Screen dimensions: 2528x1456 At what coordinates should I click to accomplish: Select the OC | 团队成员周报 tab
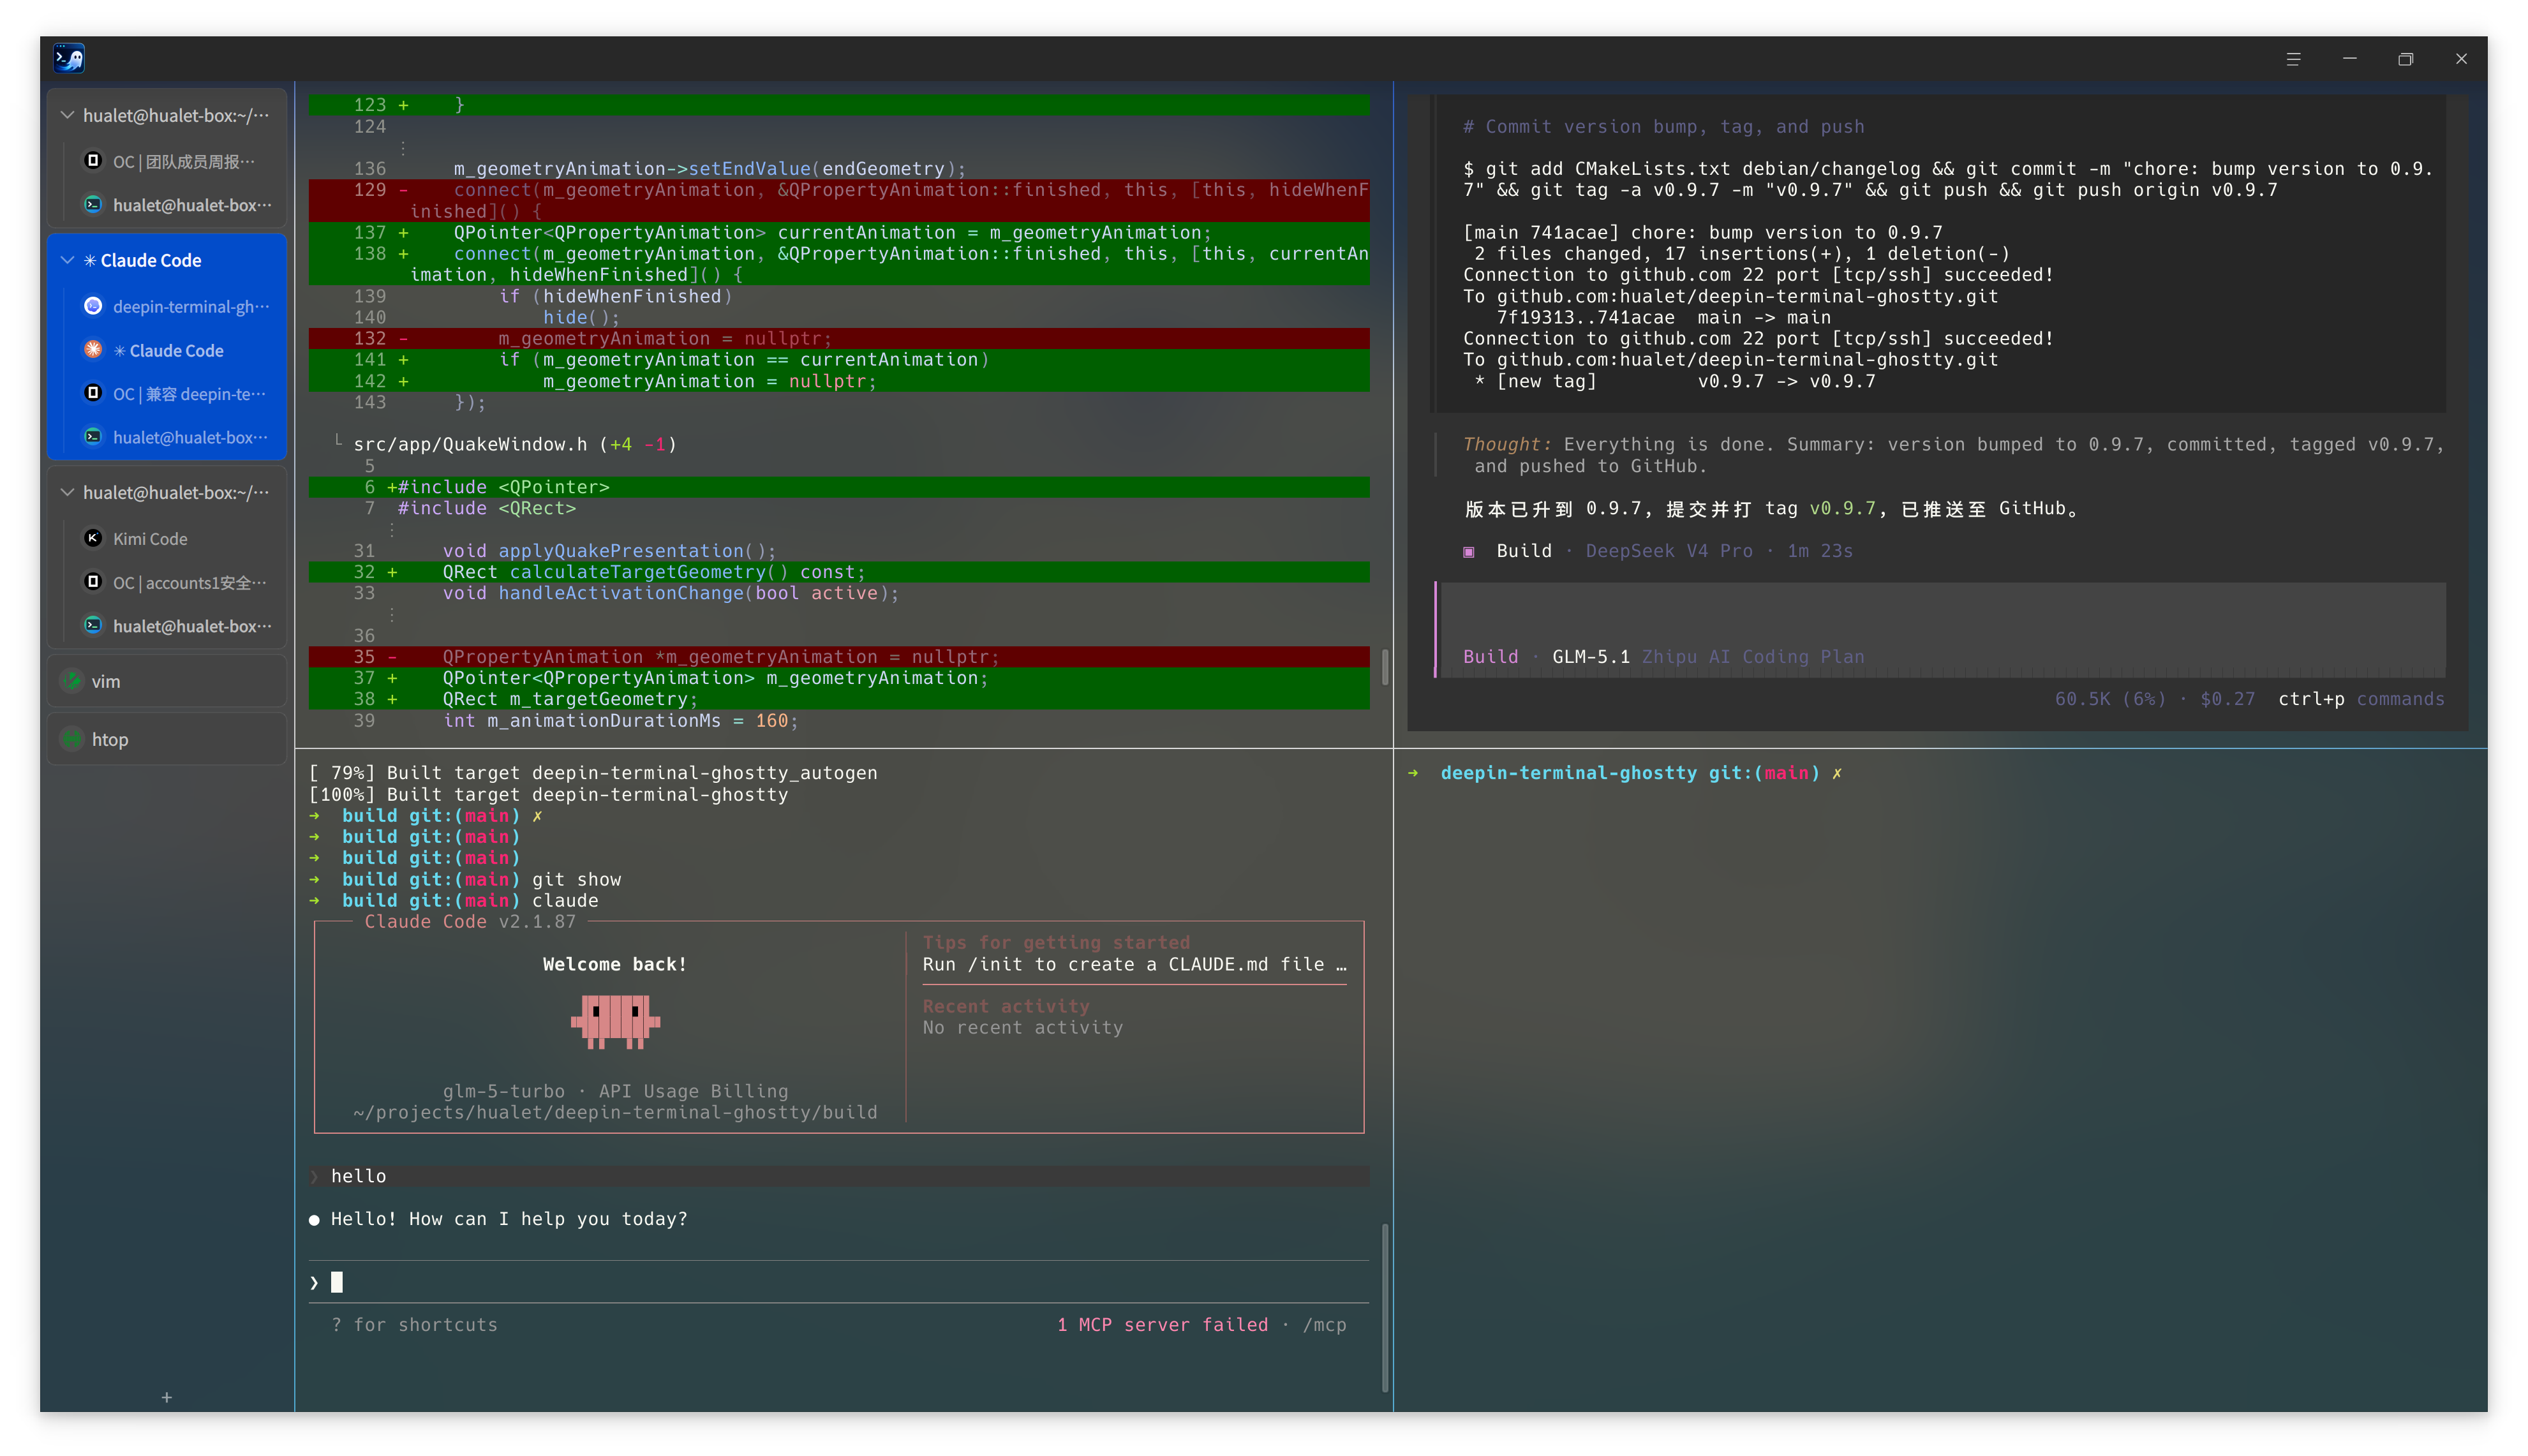click(175, 161)
